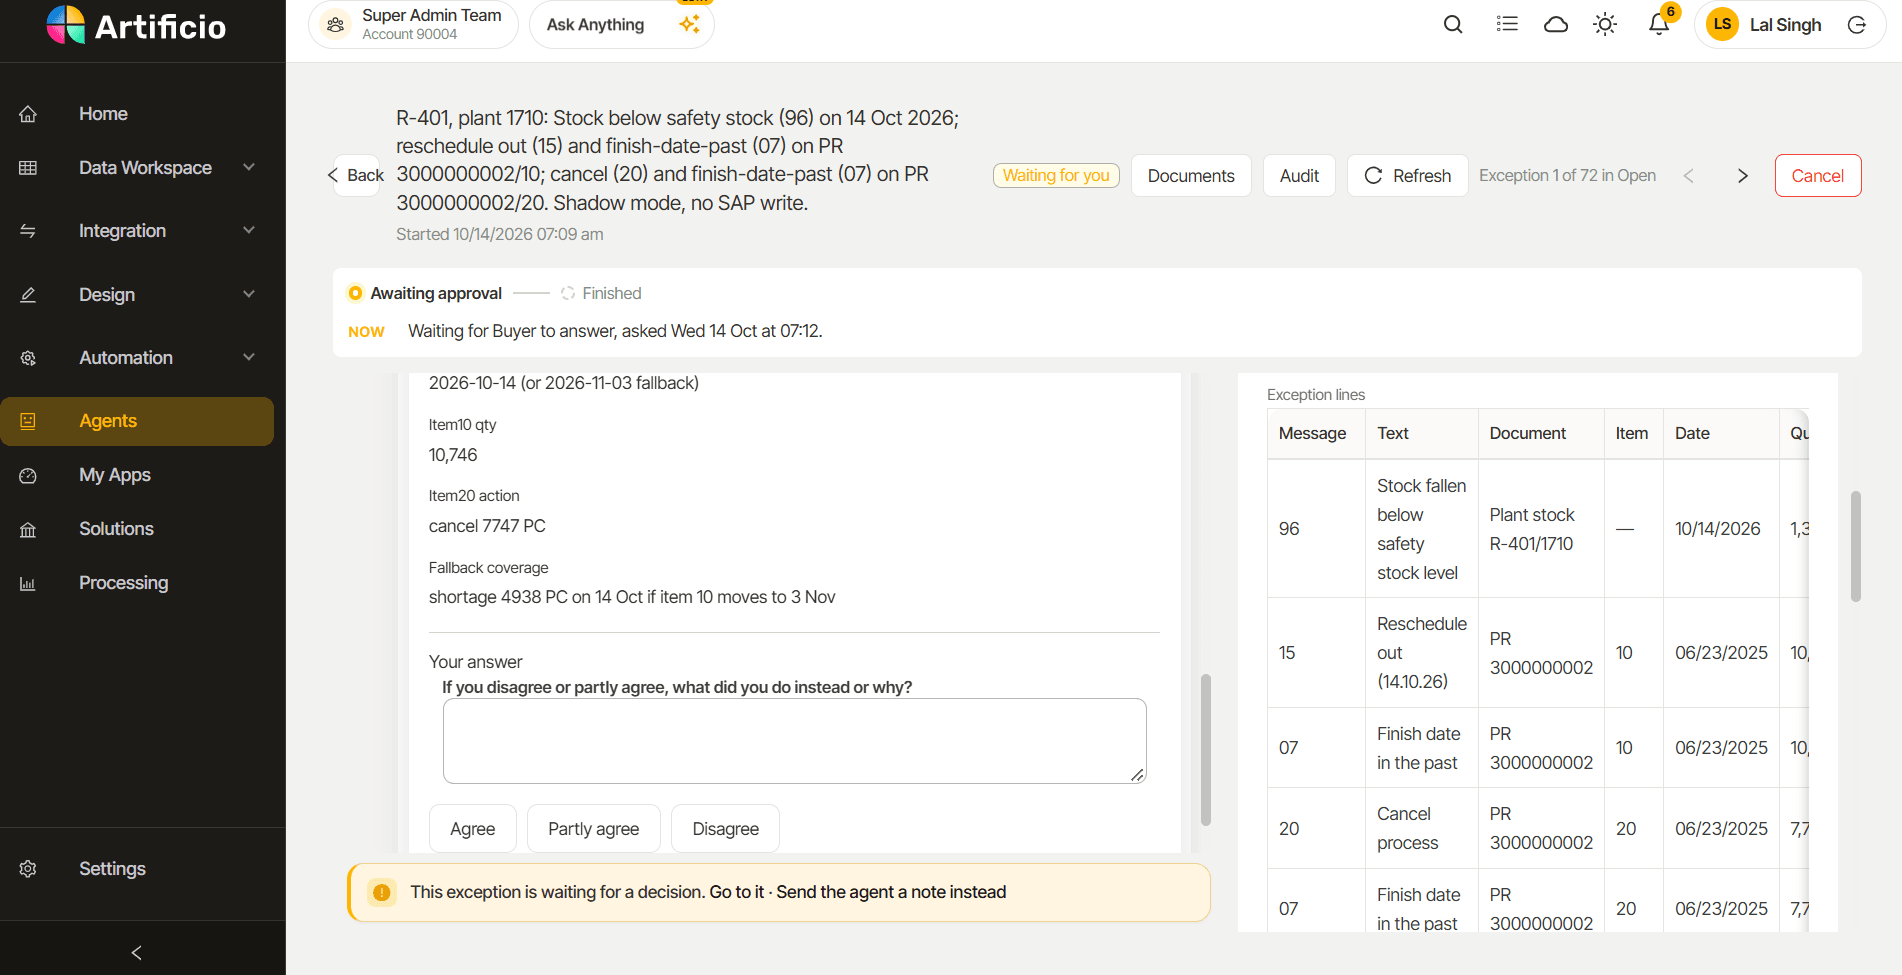Open the search magnifier icon
This screenshot has height=975, width=1902.
point(1453,25)
